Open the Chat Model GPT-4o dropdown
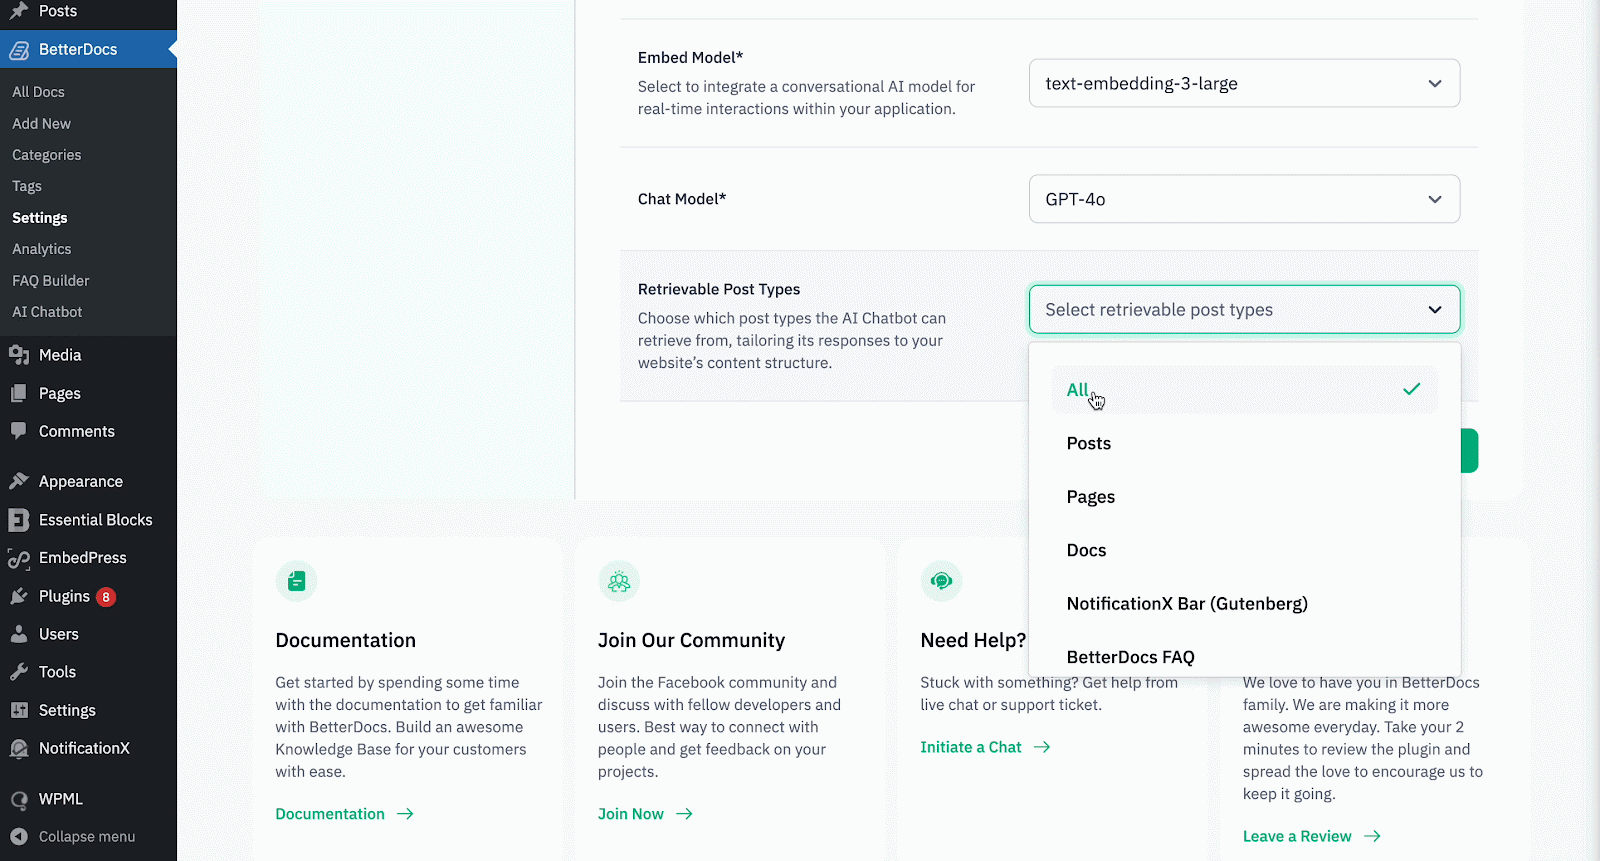 (1243, 199)
